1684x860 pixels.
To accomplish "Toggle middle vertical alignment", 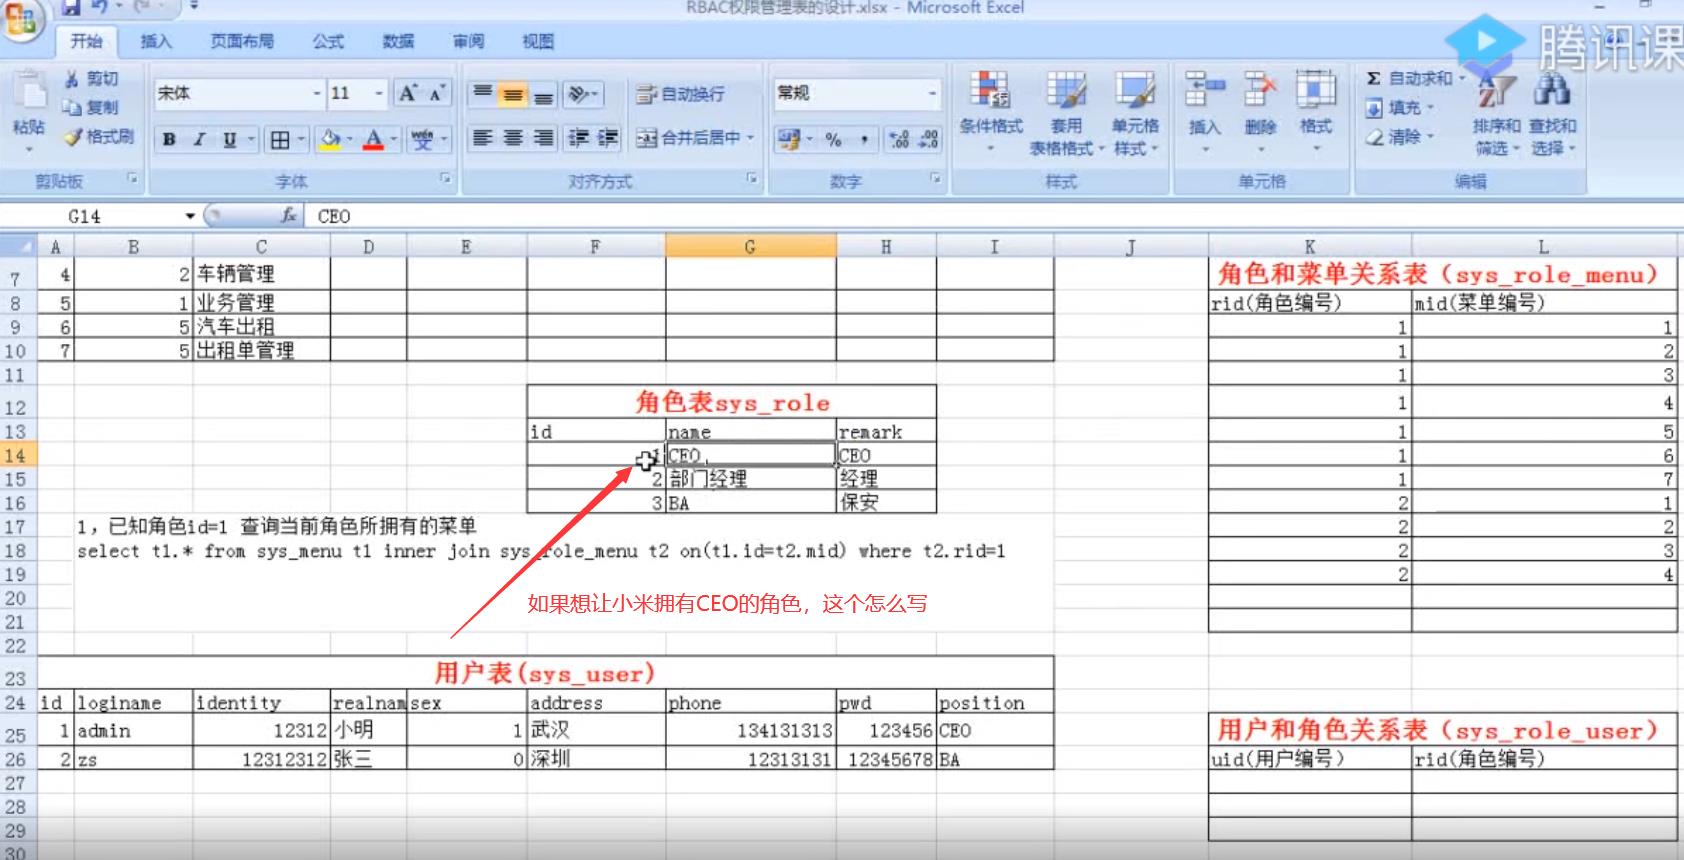I will pyautogui.click(x=513, y=94).
